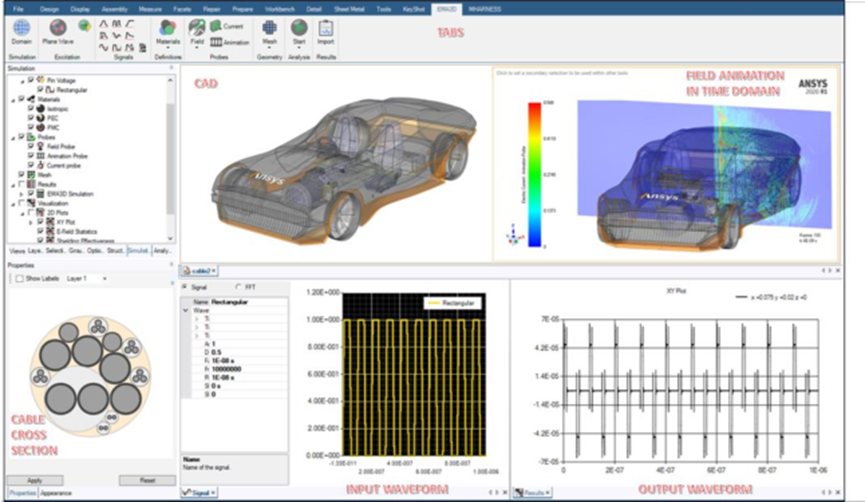Close the Signal bottom tab

(213, 493)
